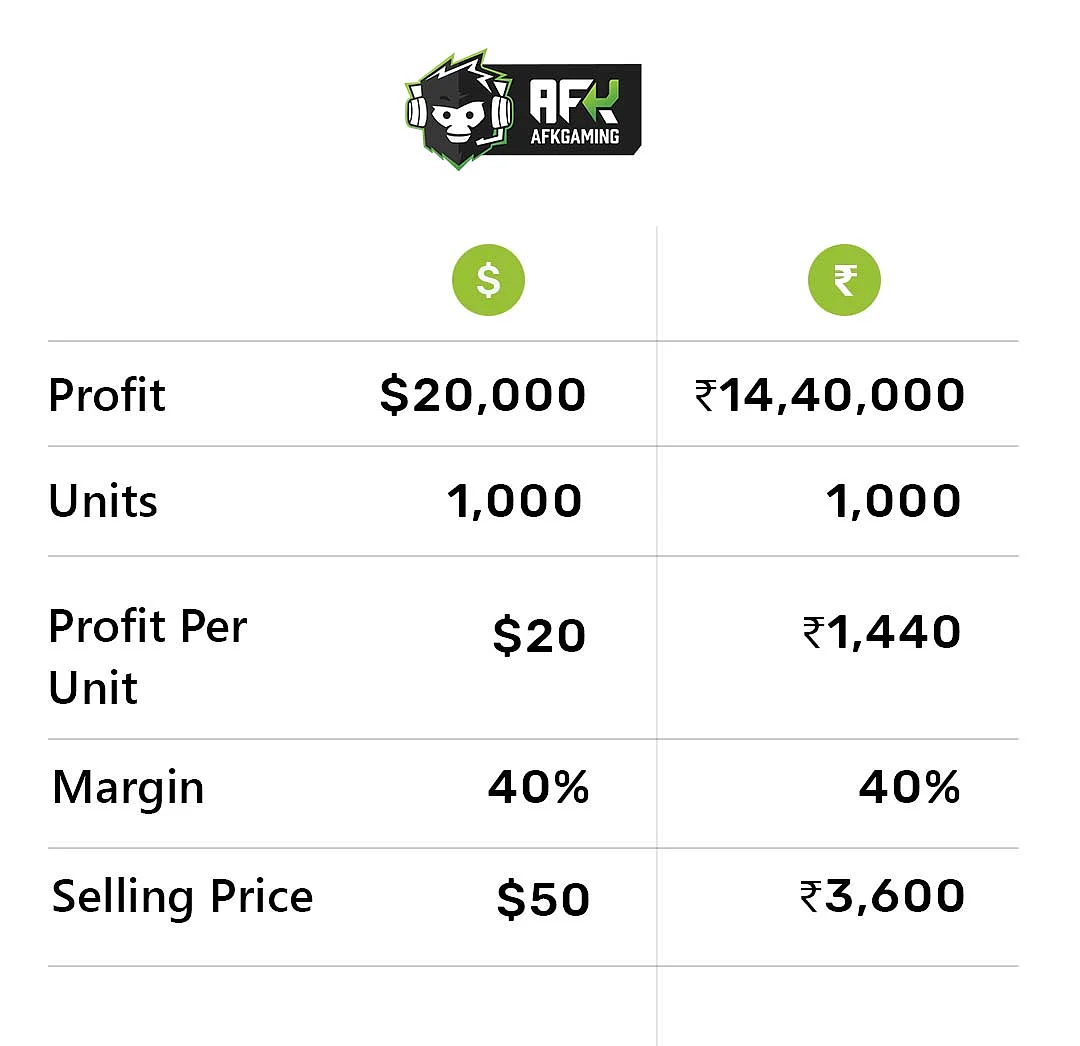Select the Margin row label
The width and height of the screenshot is (1080, 1046).
(x=128, y=788)
